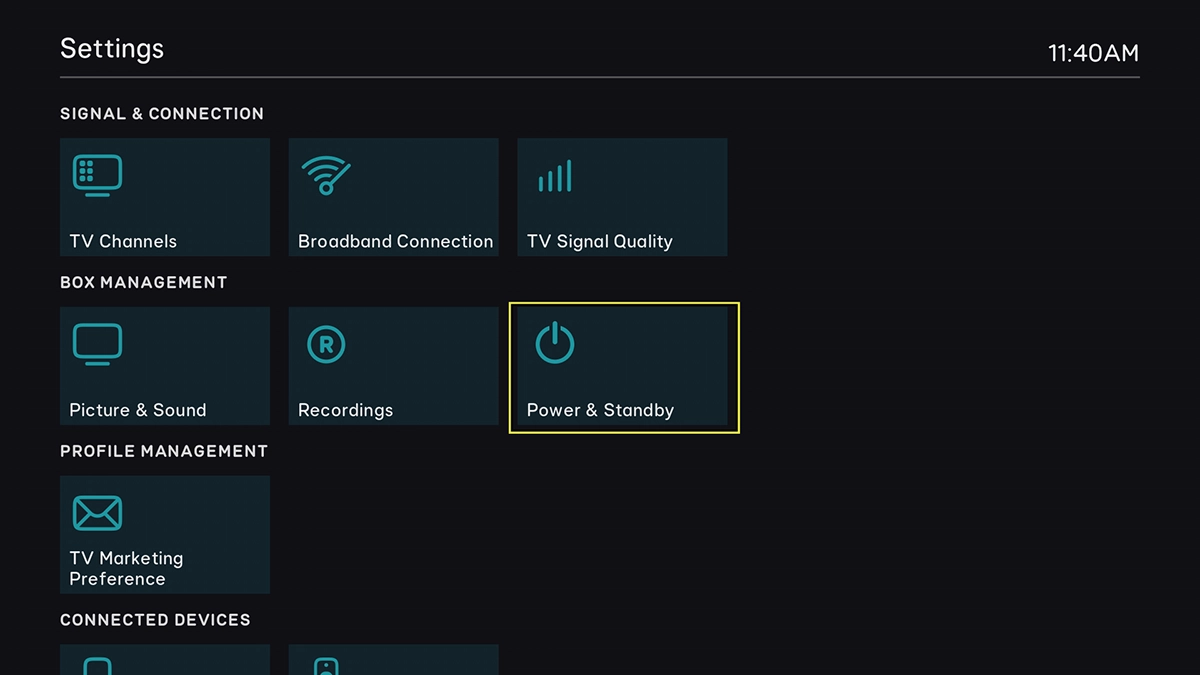Click the TV Channels guide icon
The width and height of the screenshot is (1200, 675).
(97, 175)
